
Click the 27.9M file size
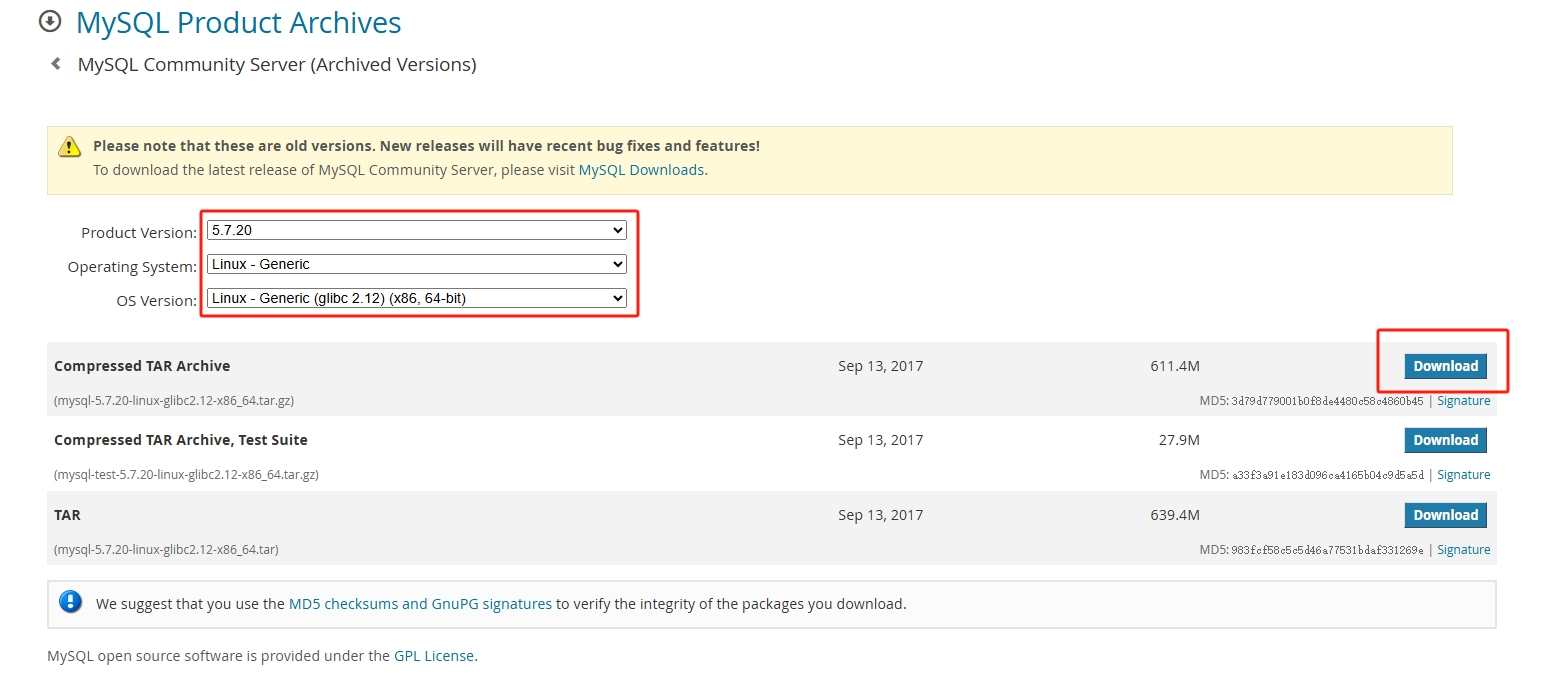[1179, 440]
